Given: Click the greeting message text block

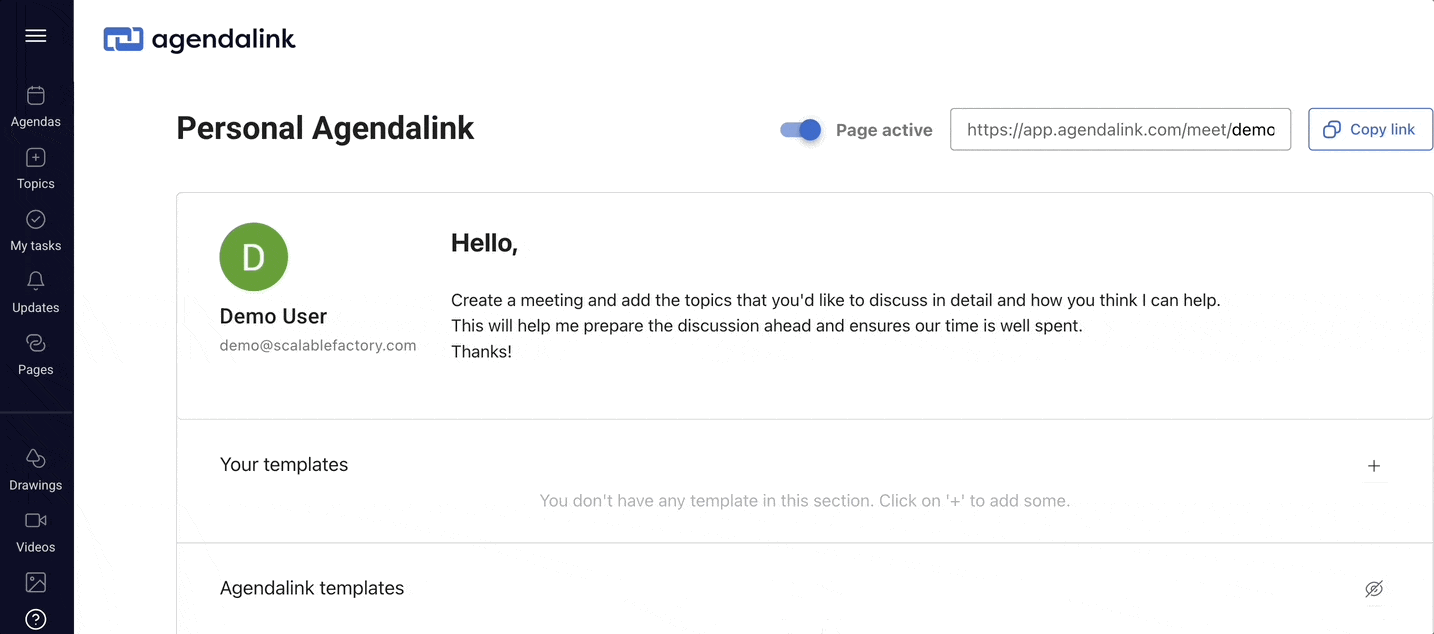Looking at the screenshot, I should point(836,326).
